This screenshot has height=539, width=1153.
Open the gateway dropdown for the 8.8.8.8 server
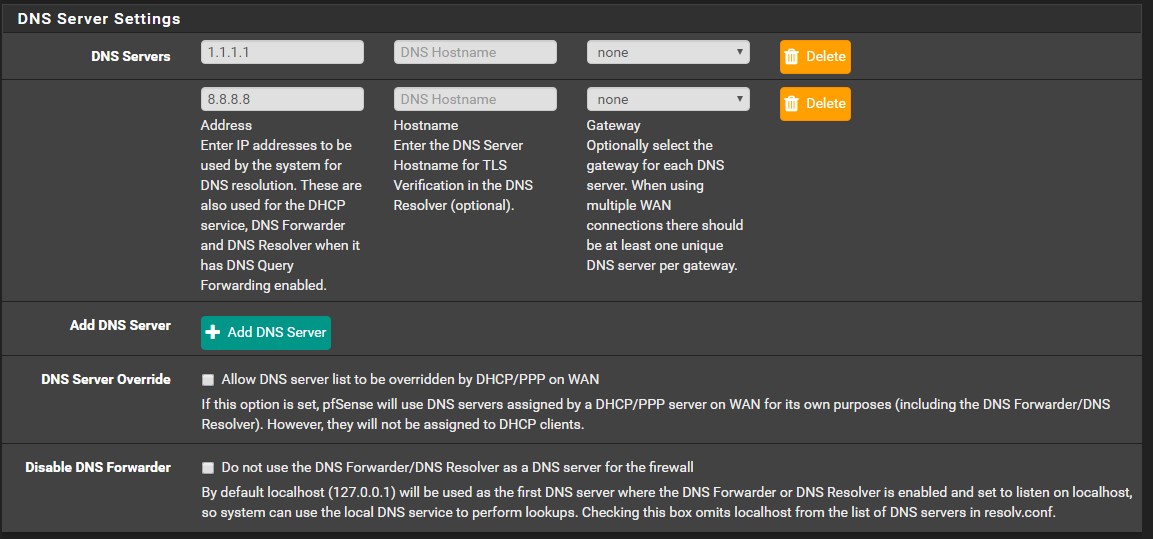click(x=667, y=99)
